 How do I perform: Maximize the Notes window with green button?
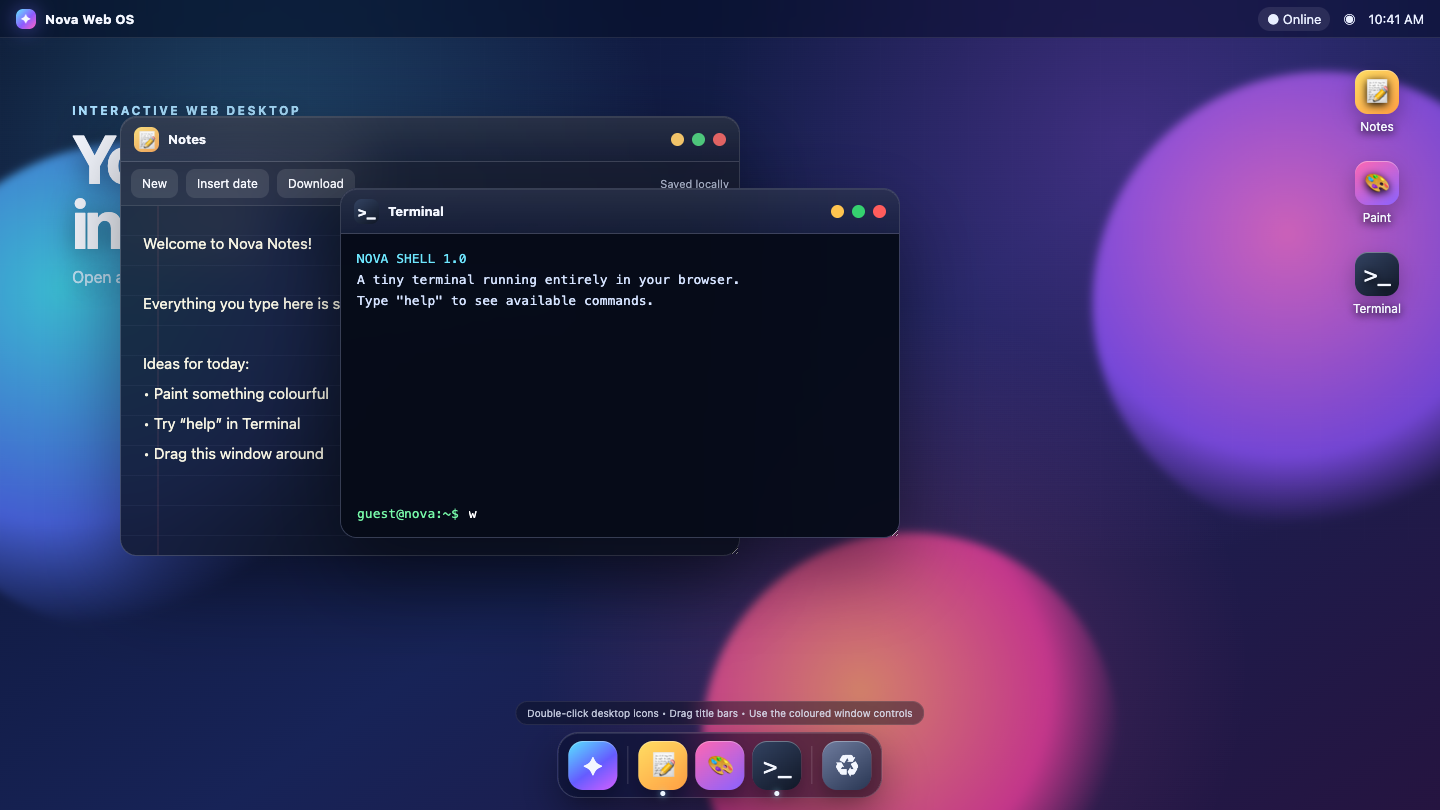pyautogui.click(x=699, y=140)
